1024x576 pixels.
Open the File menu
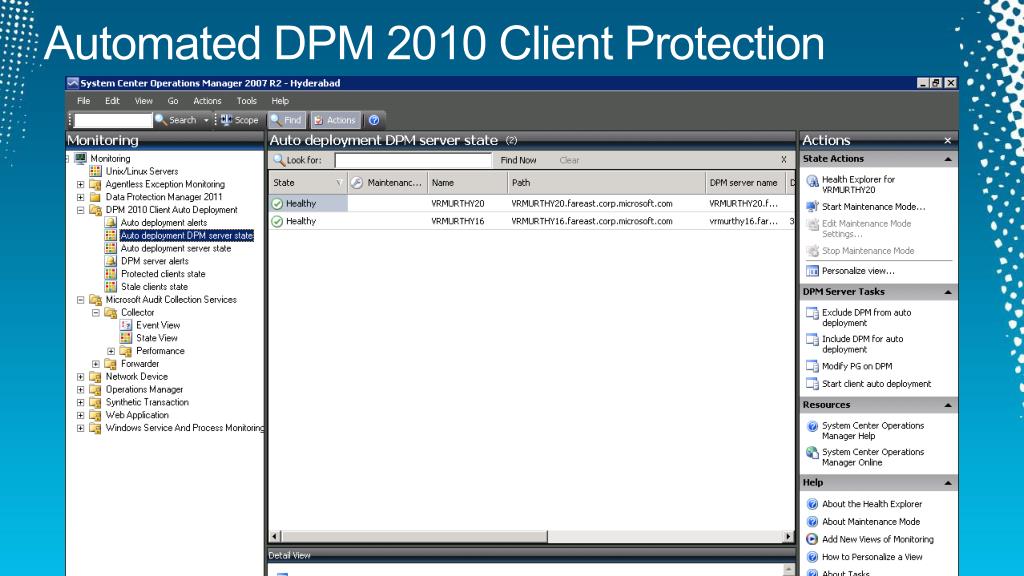pyautogui.click(x=84, y=101)
